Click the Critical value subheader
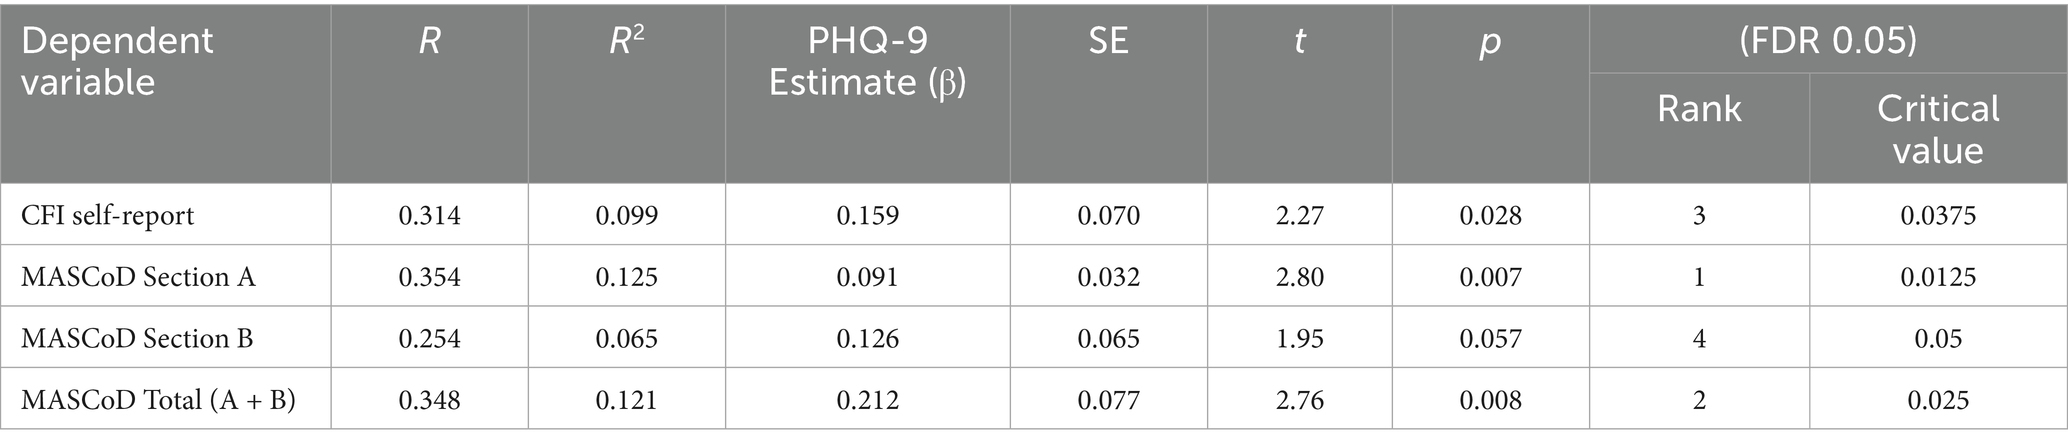This screenshot has width=2068, height=447. click(x=1938, y=129)
